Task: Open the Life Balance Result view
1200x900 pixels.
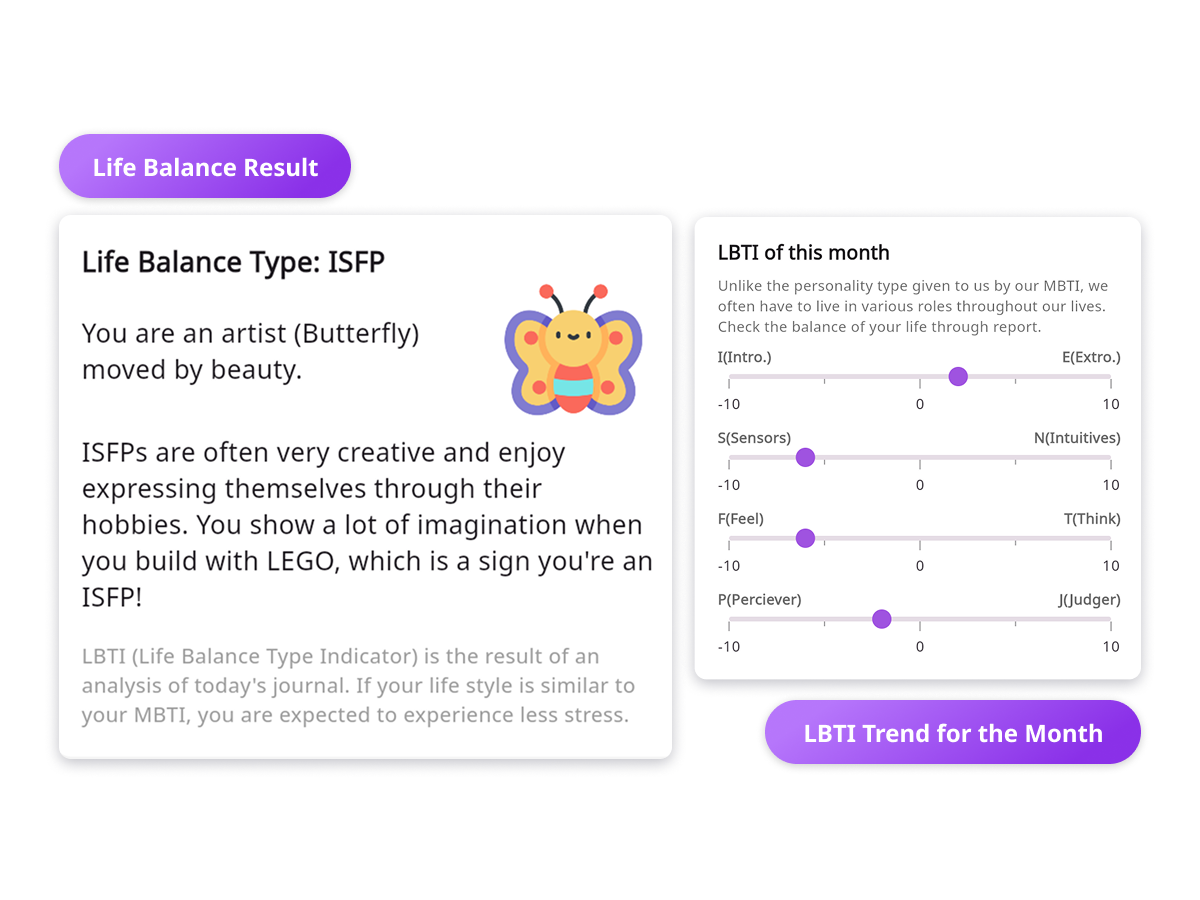Action: pos(204,165)
